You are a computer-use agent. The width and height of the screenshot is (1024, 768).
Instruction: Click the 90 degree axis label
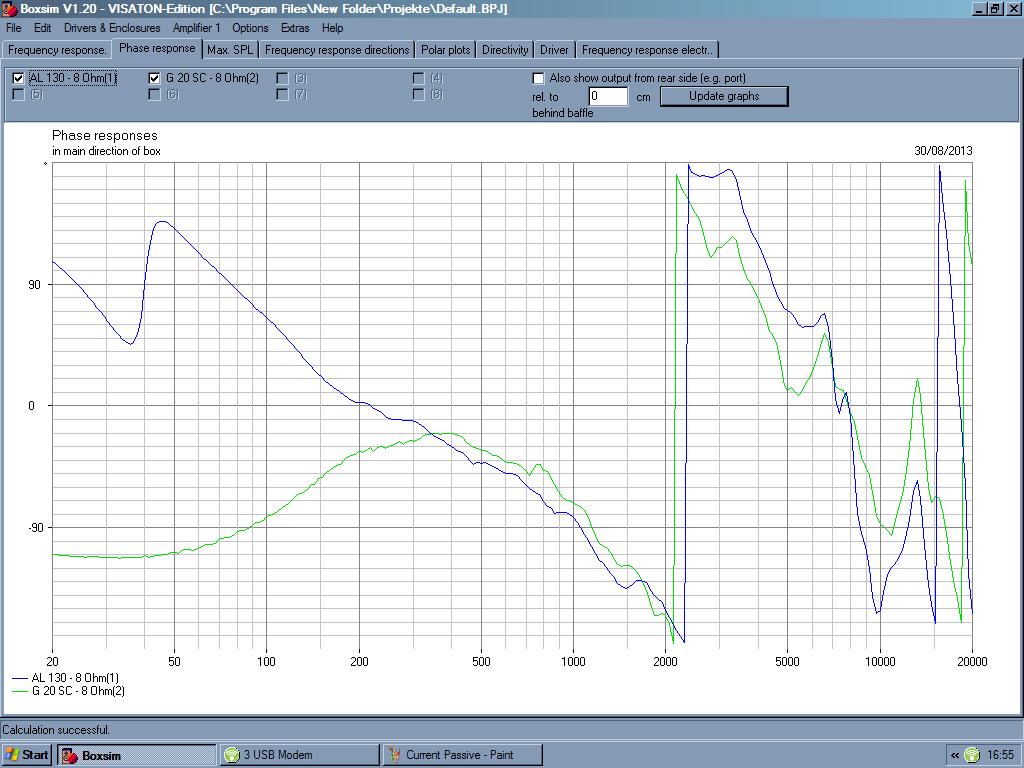click(x=34, y=285)
